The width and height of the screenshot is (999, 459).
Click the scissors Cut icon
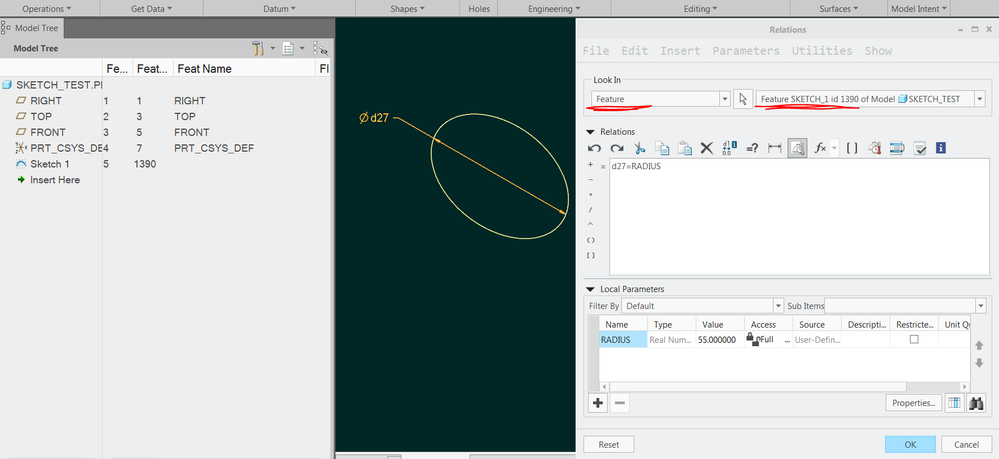640,148
